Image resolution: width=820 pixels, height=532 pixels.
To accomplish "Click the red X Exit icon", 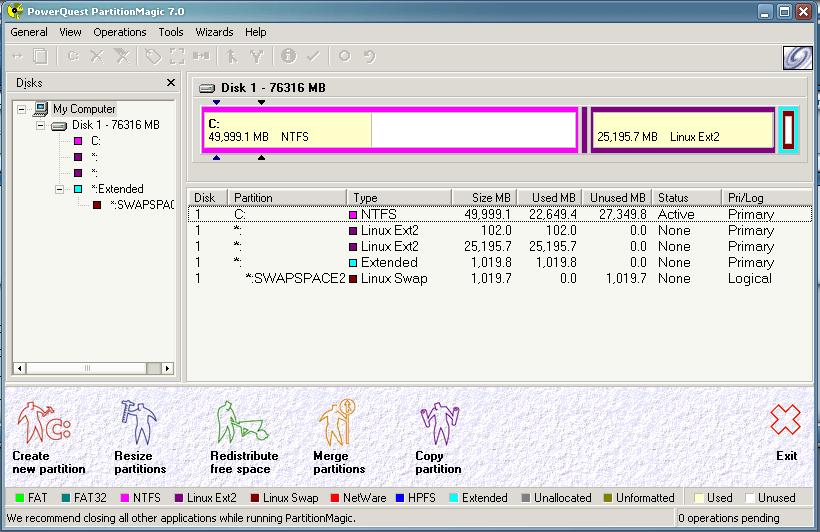I will tap(786, 421).
